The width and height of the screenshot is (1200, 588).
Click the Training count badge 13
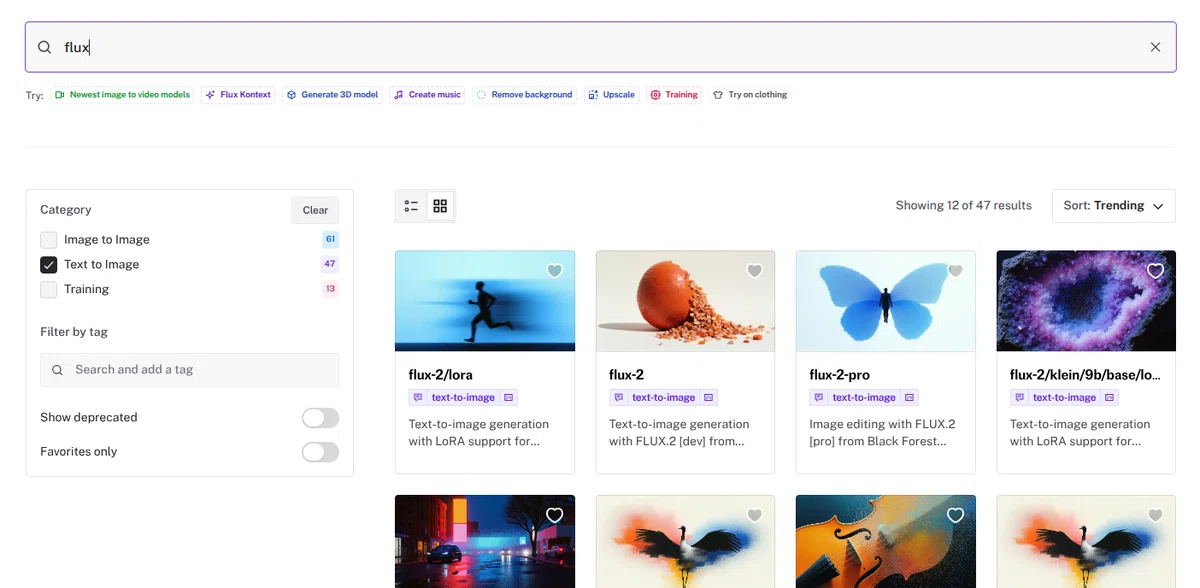(x=330, y=290)
